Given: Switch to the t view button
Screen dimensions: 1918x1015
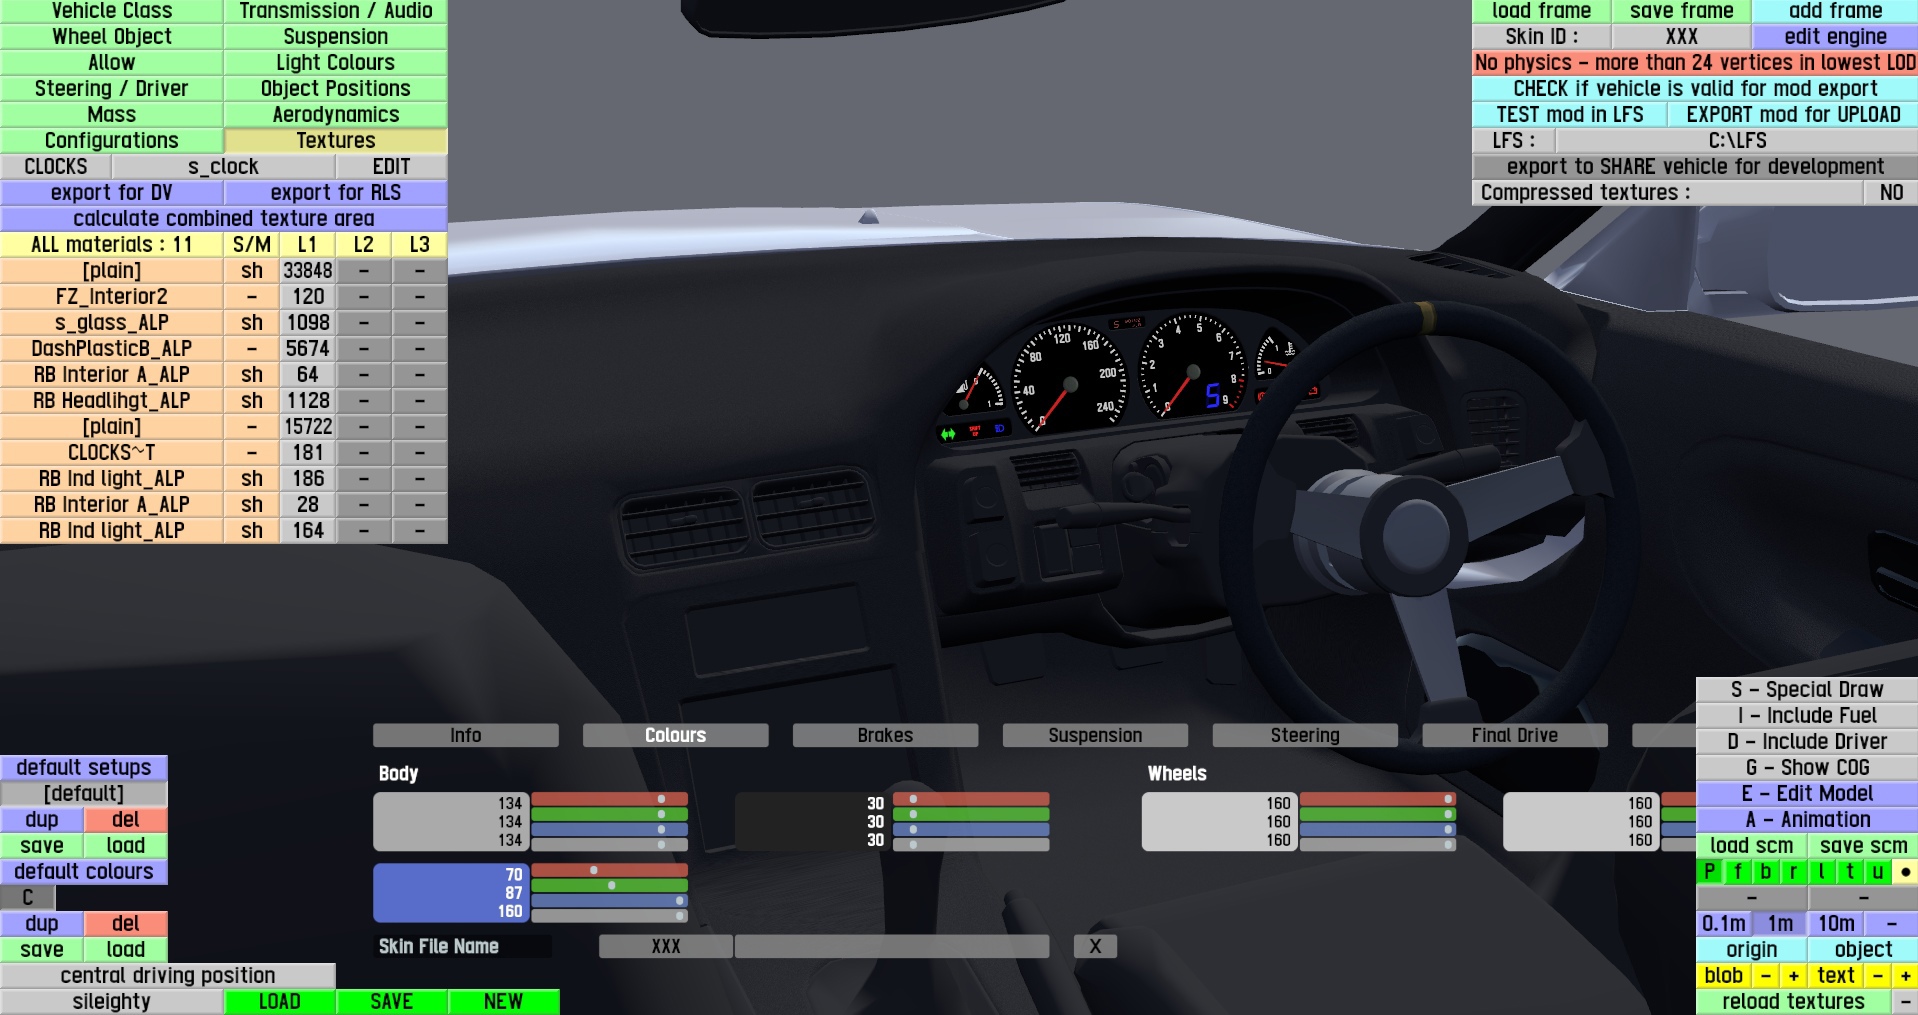Looking at the screenshot, I should click(1849, 871).
